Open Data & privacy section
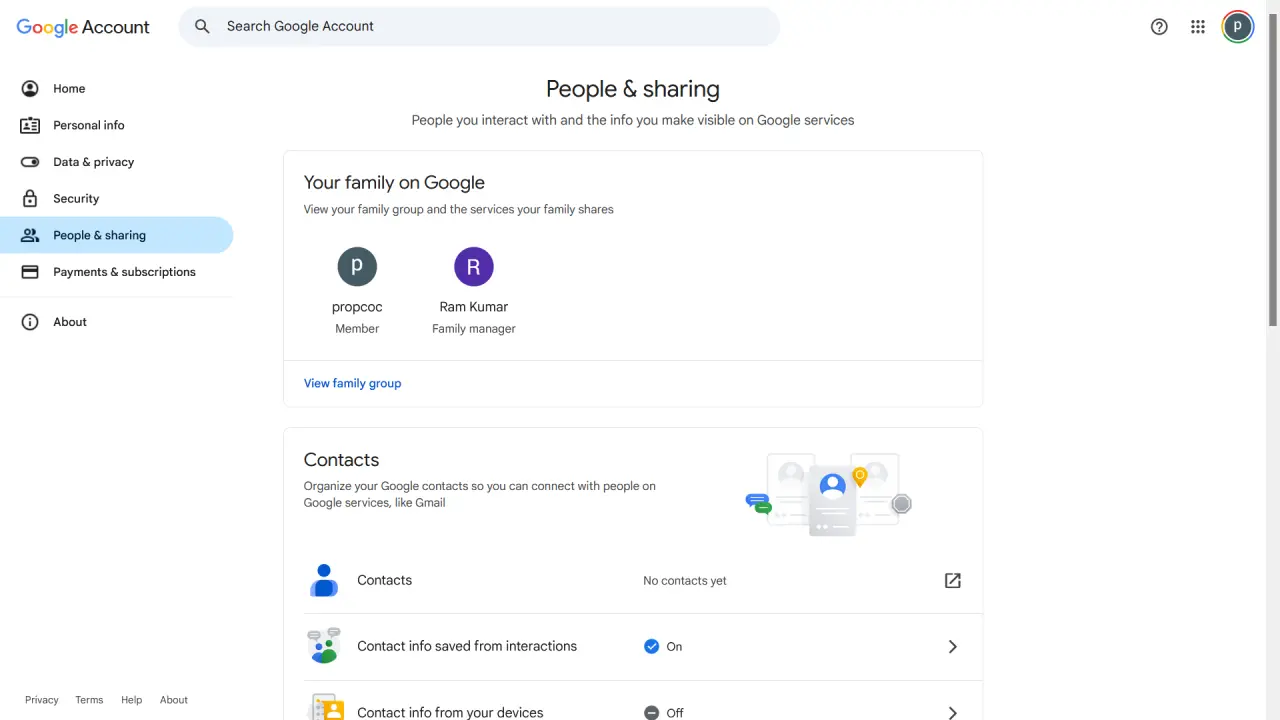The height and width of the screenshot is (720, 1280). click(116, 162)
